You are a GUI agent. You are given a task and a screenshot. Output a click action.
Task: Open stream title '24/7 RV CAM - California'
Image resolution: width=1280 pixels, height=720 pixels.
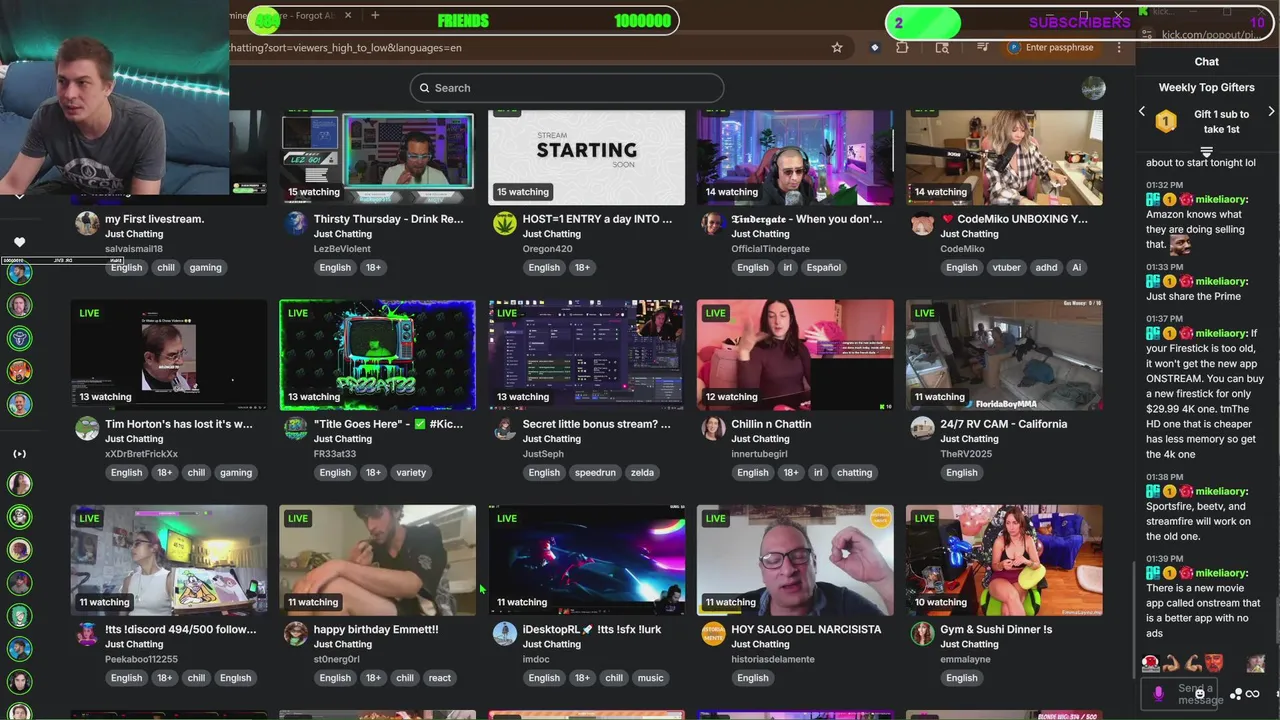[1004, 424]
